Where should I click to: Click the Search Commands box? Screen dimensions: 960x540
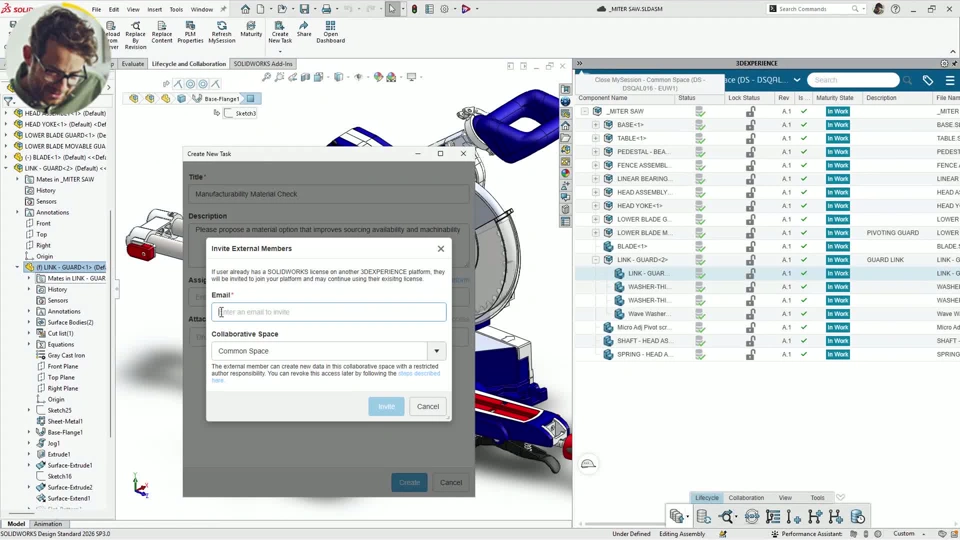coord(816,9)
